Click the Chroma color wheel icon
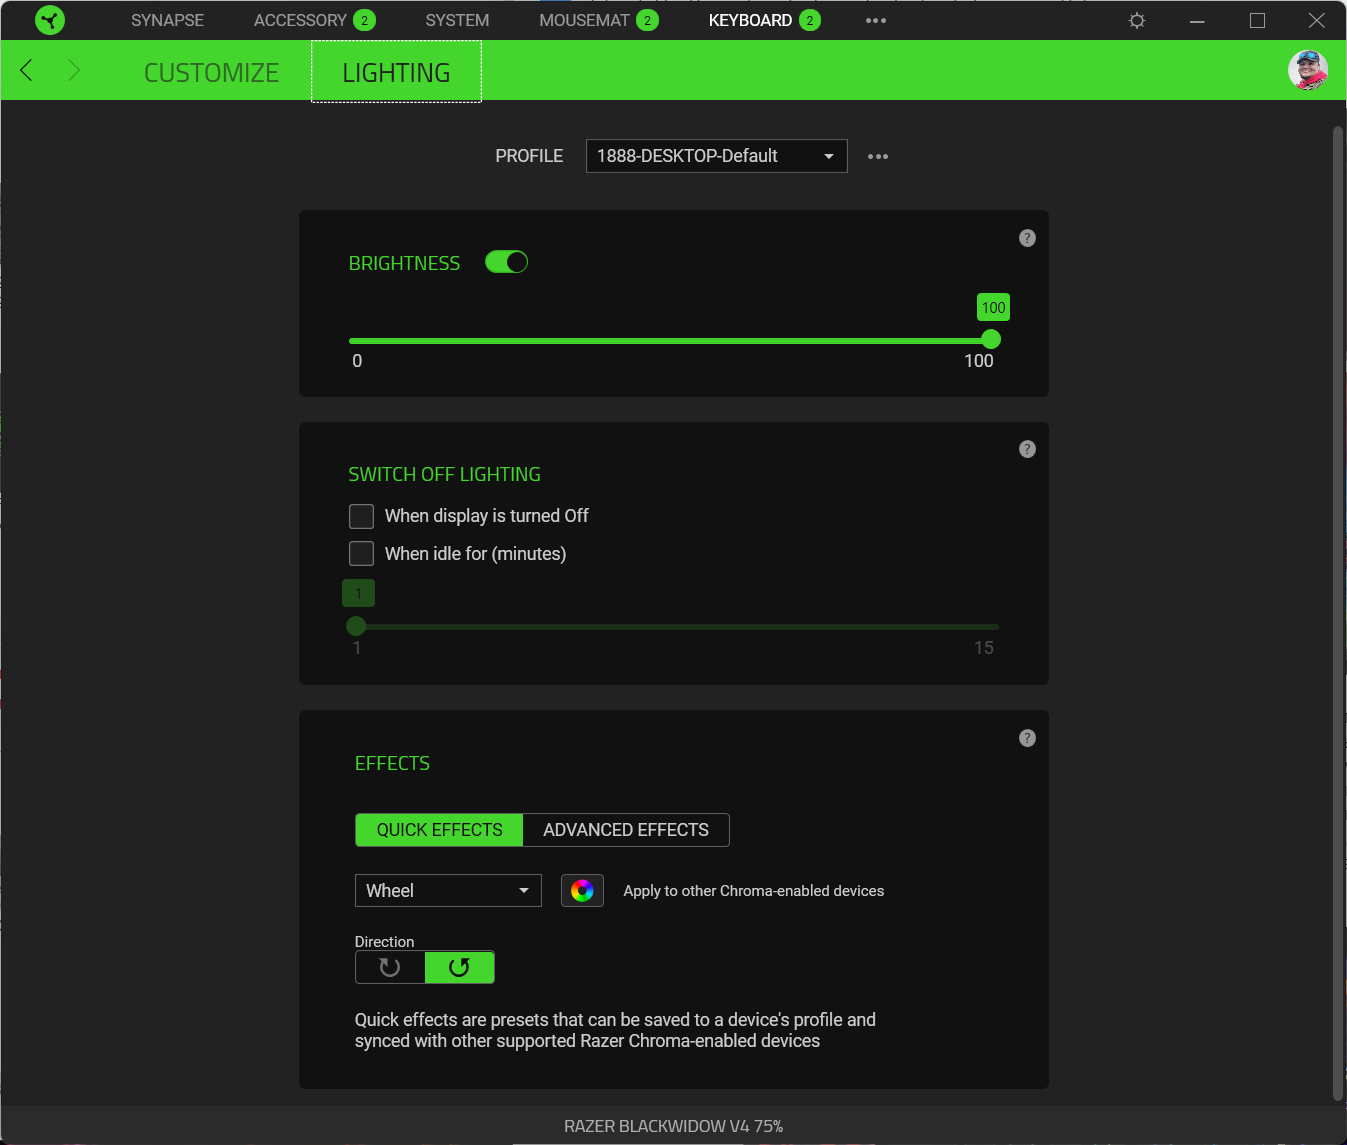1347x1145 pixels. [x=582, y=890]
